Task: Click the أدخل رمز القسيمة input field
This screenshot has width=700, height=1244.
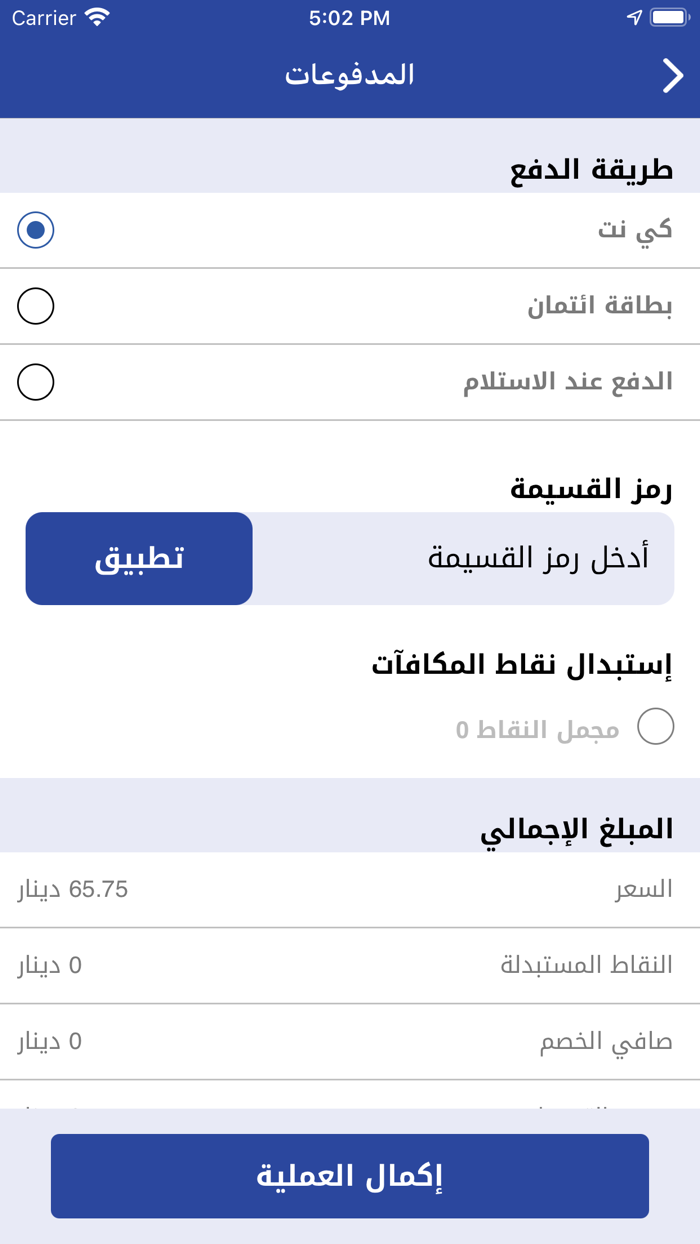Action: (x=463, y=558)
